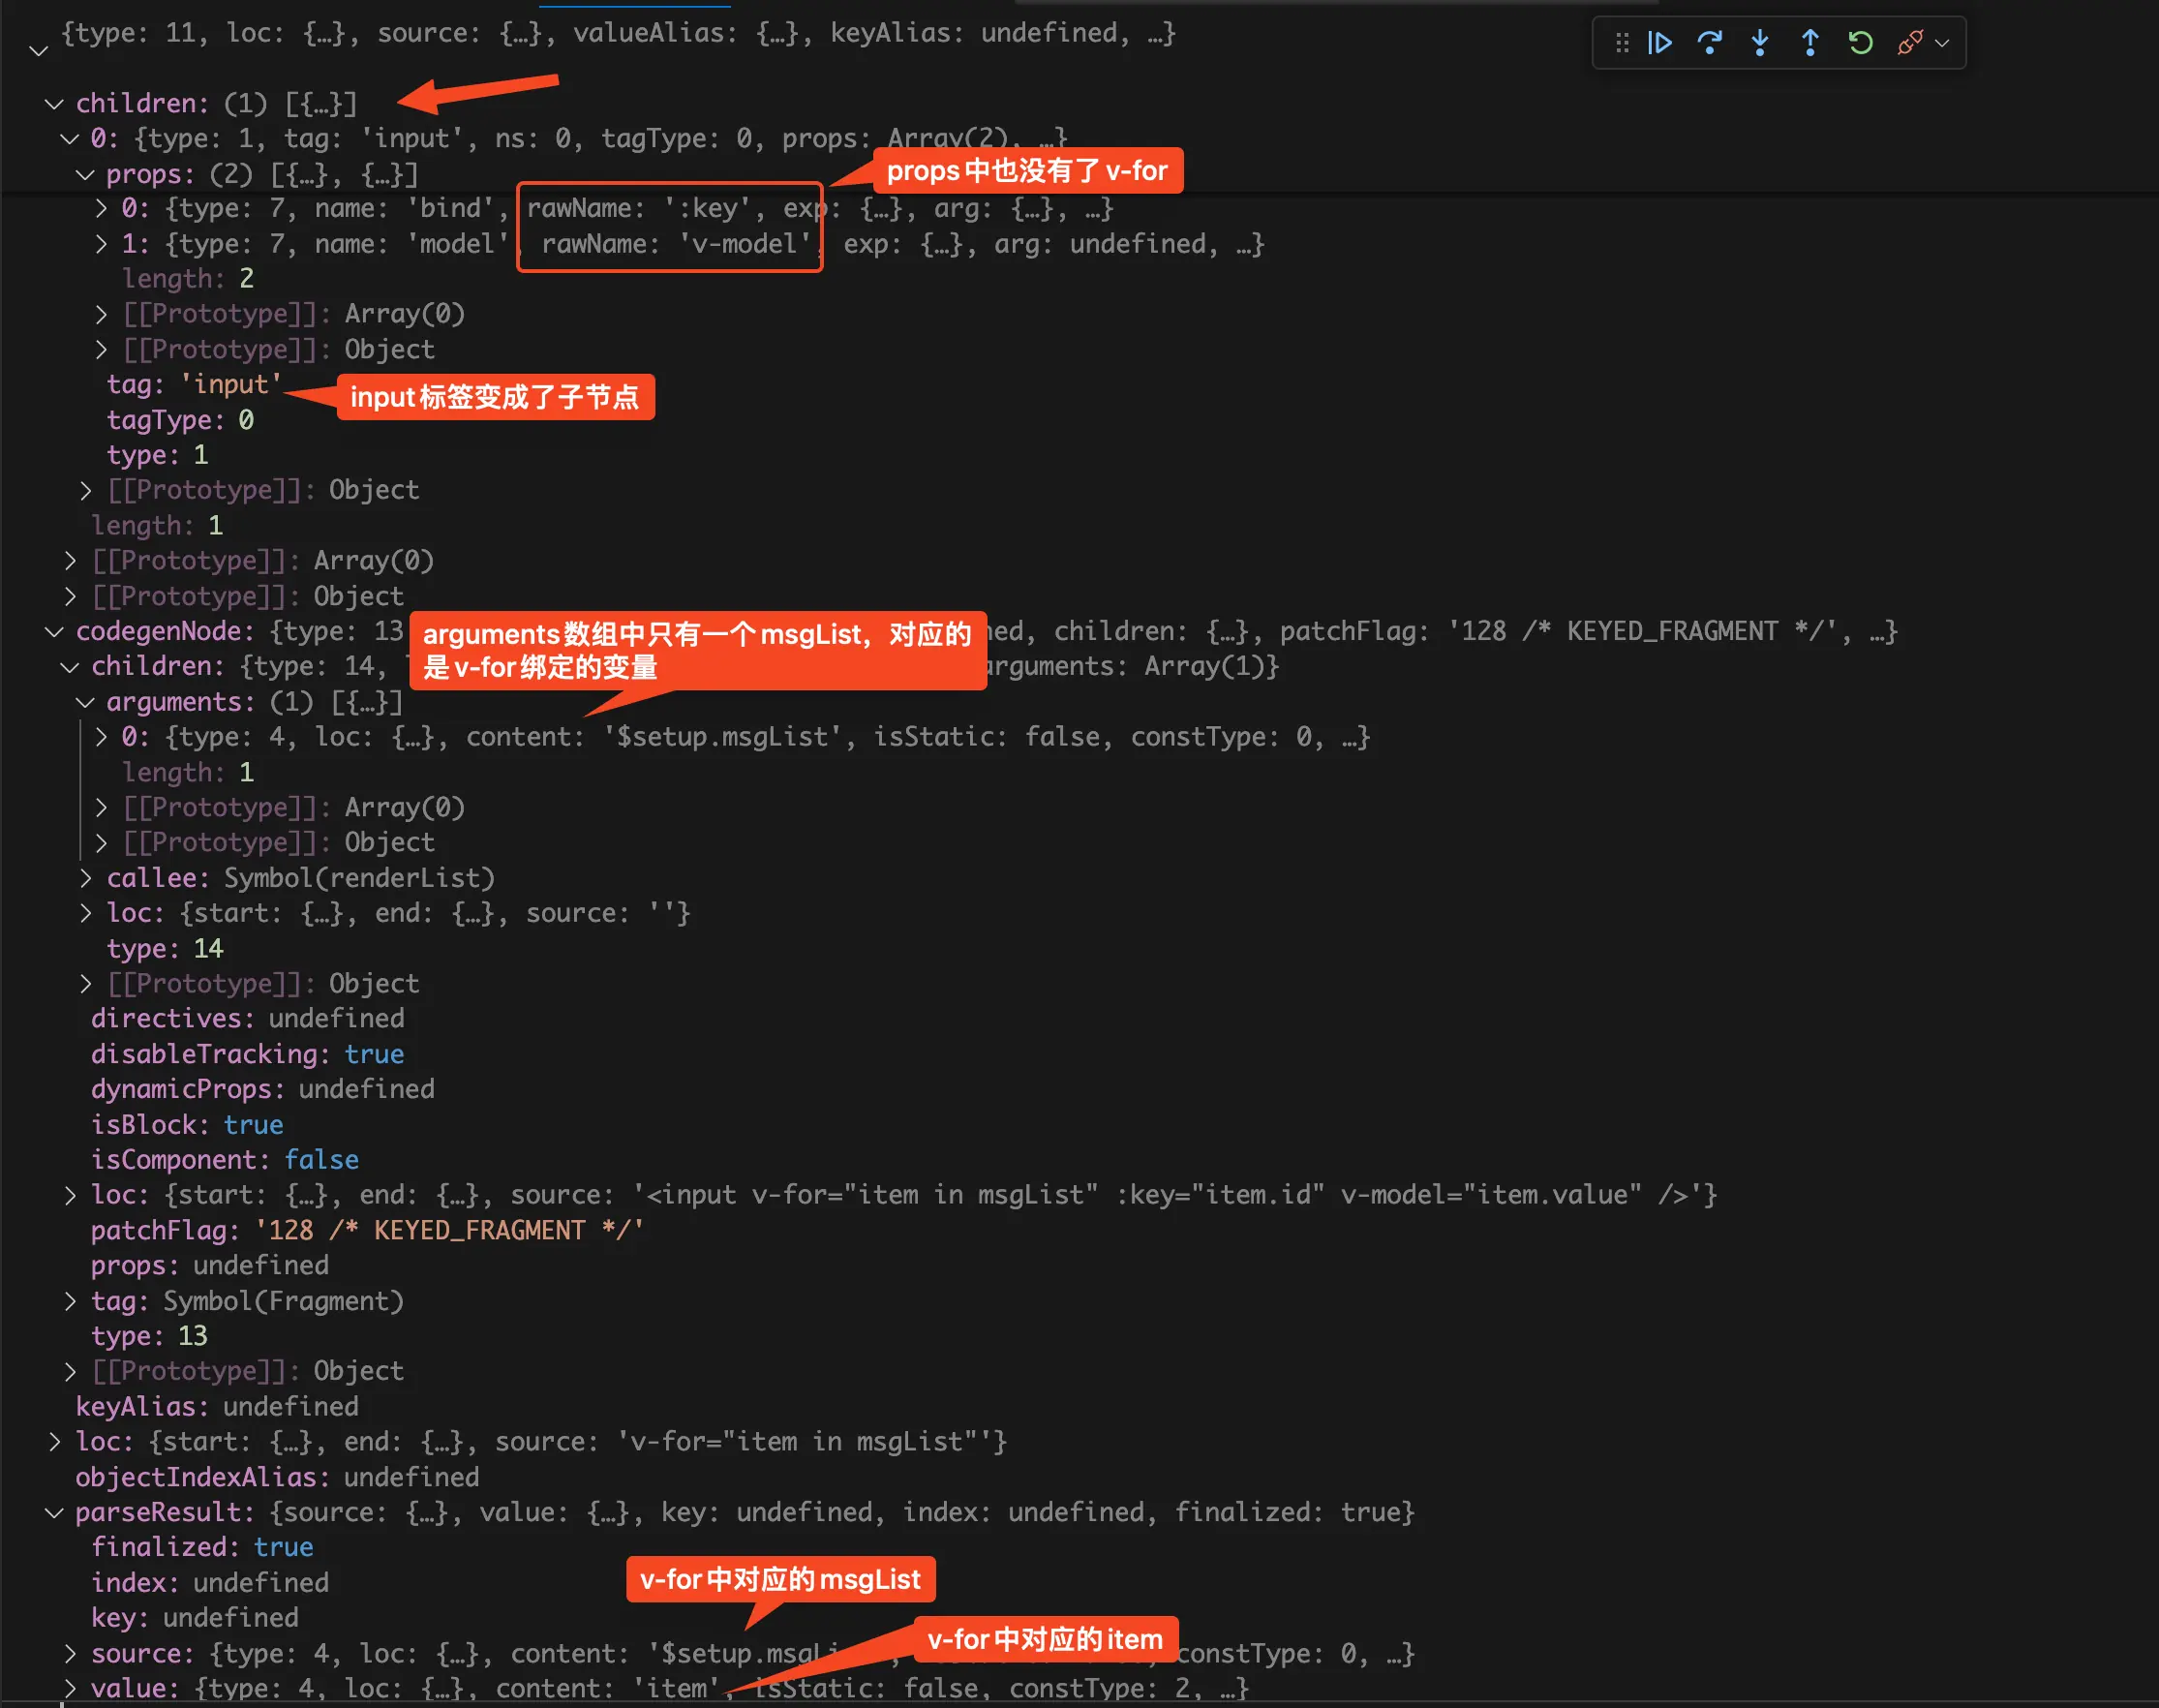Expand the value entry with content 'item'
This screenshot has width=2159, height=1708.
[70, 1689]
